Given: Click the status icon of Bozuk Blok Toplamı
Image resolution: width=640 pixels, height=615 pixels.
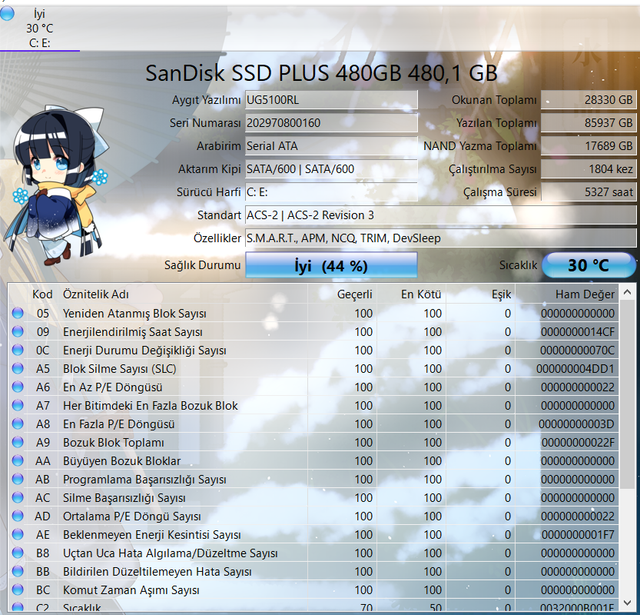Looking at the screenshot, I should [17, 443].
